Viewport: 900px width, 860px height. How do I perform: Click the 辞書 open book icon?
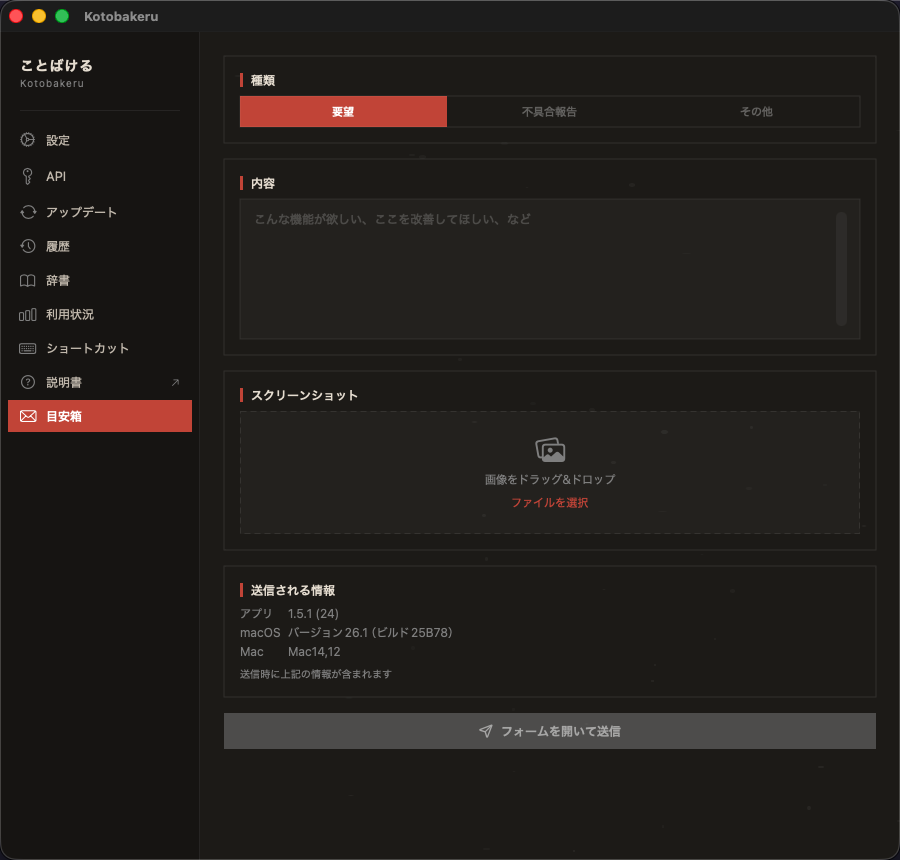pyautogui.click(x=28, y=280)
